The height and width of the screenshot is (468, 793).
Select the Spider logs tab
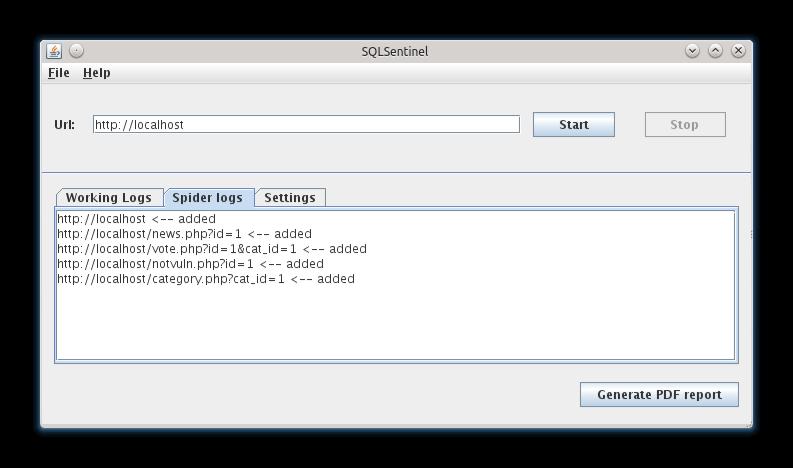pos(208,198)
